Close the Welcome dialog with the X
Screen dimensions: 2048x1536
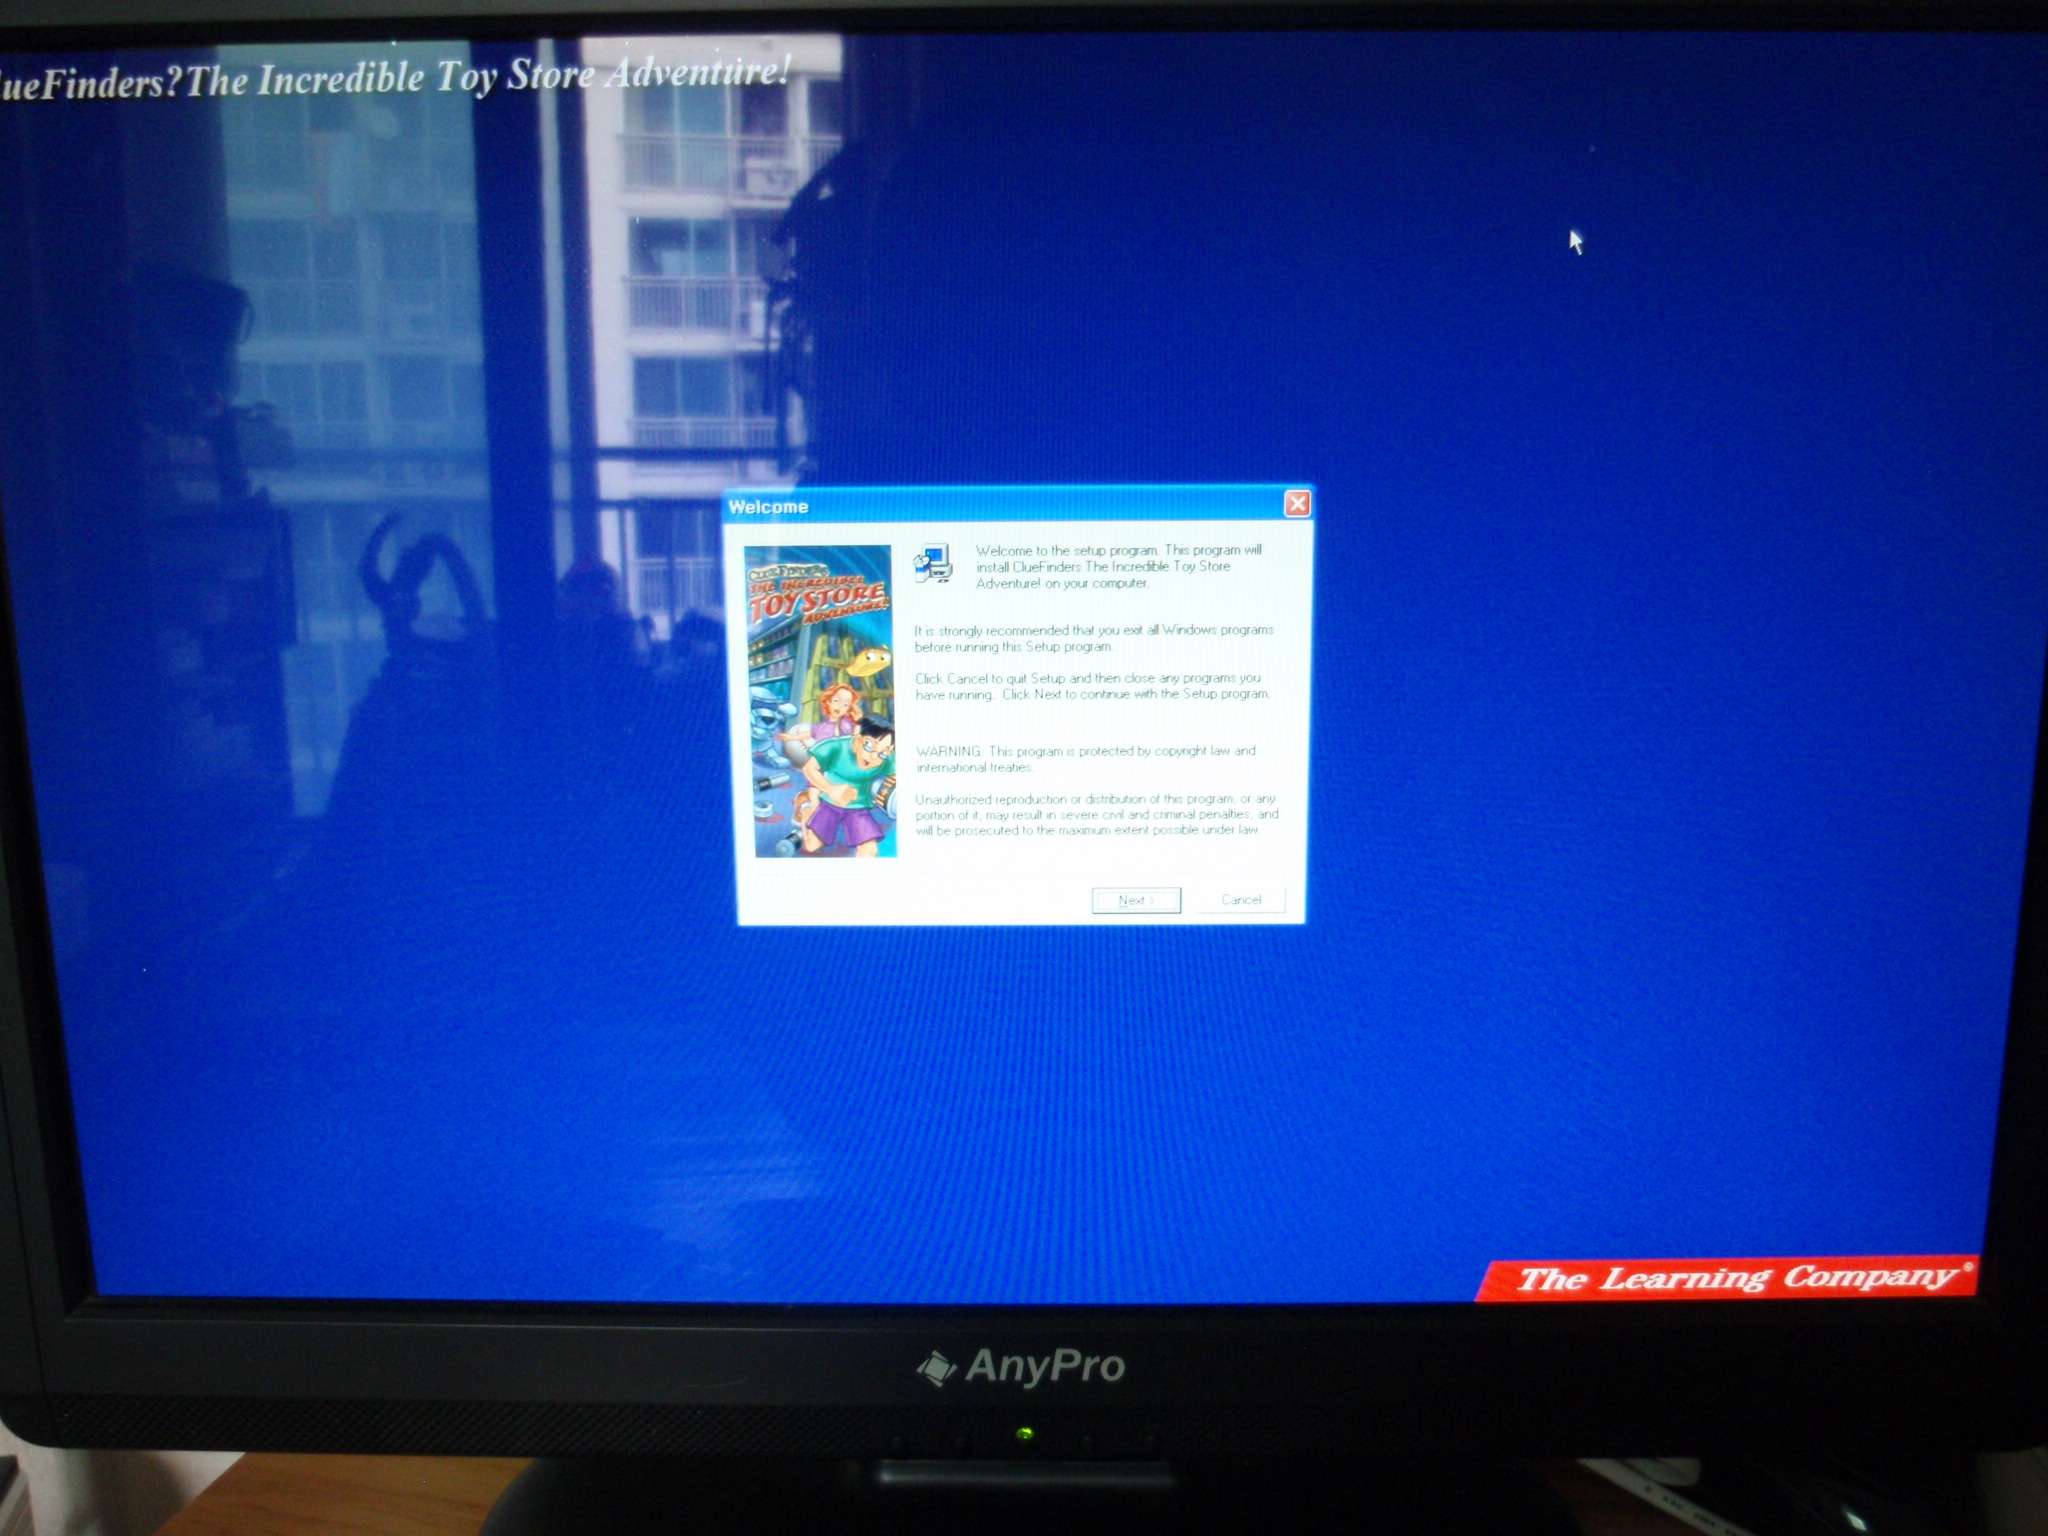[x=1297, y=504]
